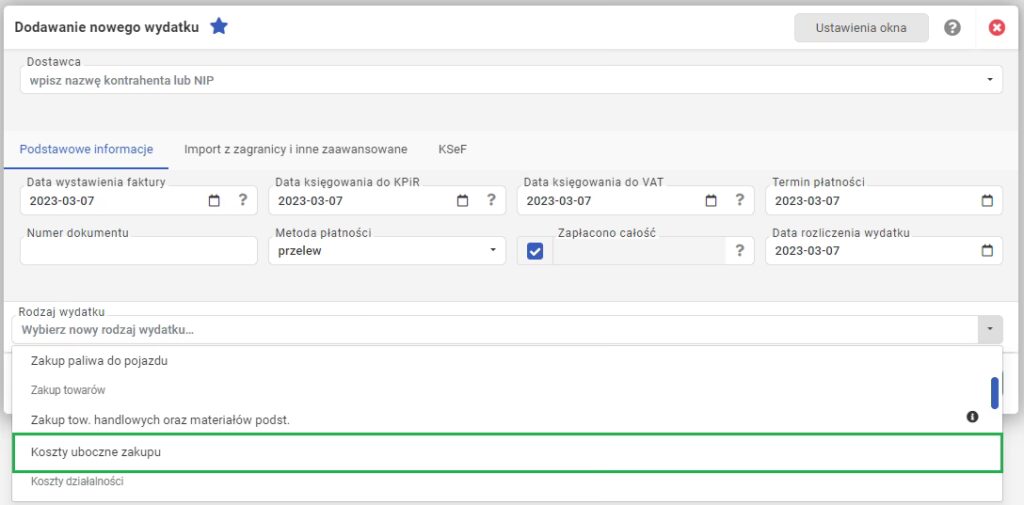Switch to Import z zagranicy i inne zaawansowane tab
This screenshot has width=1024, height=505.
(295, 149)
